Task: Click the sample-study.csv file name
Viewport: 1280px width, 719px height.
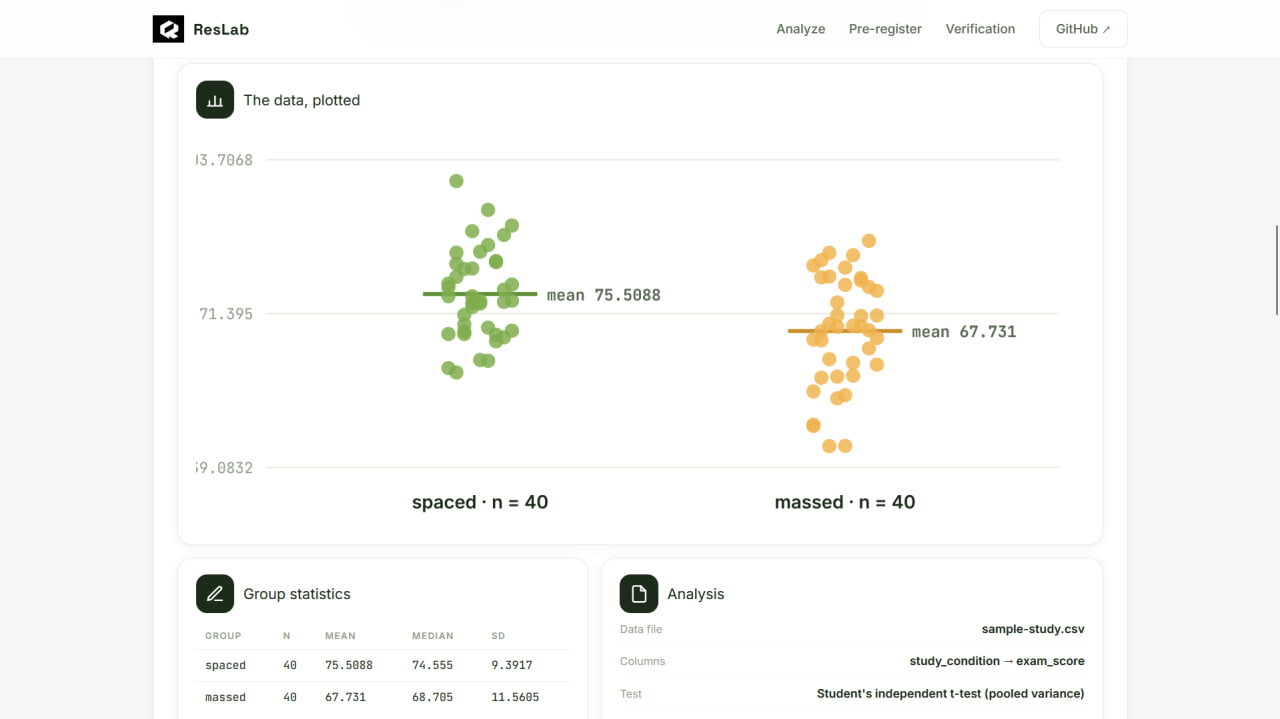Action: (x=1033, y=629)
